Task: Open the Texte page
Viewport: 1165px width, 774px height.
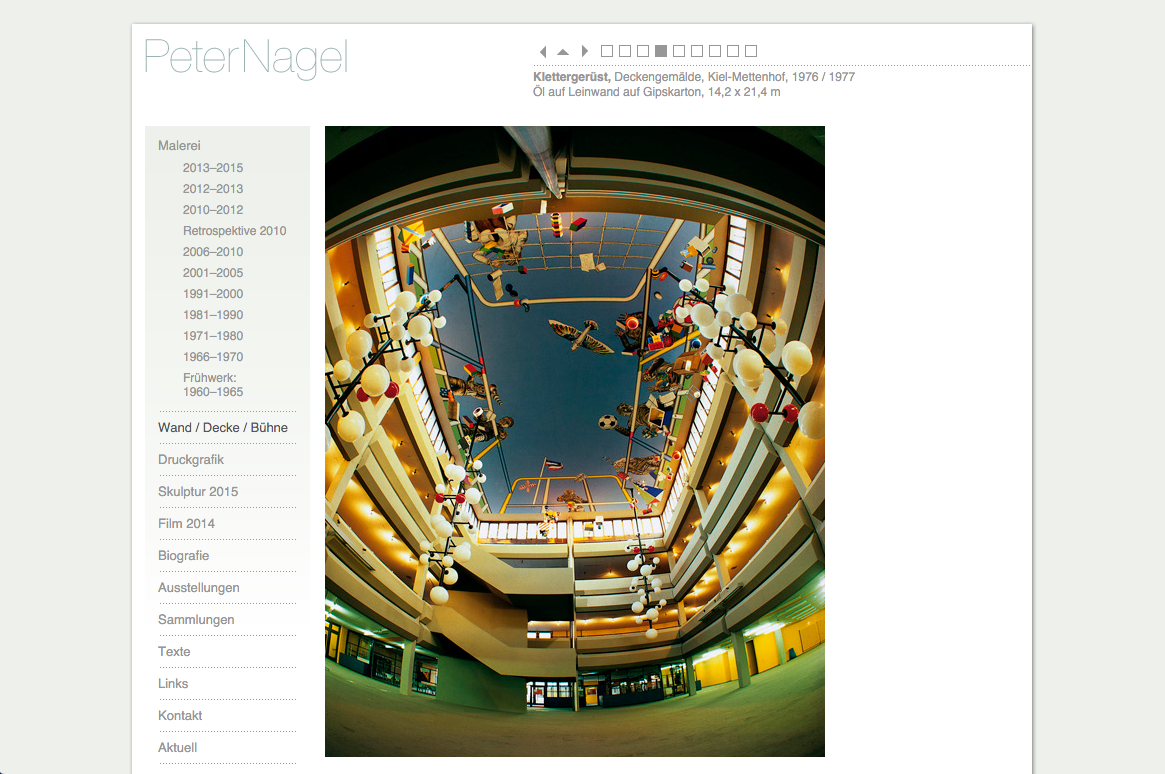Action: tap(175, 651)
